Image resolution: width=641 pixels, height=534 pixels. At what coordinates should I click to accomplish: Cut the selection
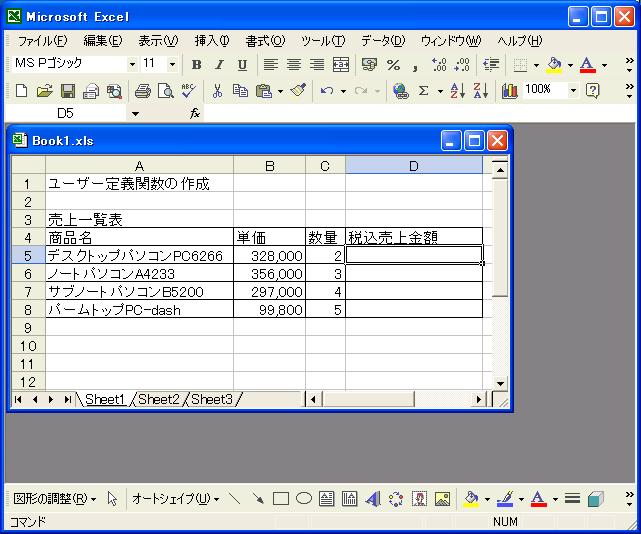217,90
